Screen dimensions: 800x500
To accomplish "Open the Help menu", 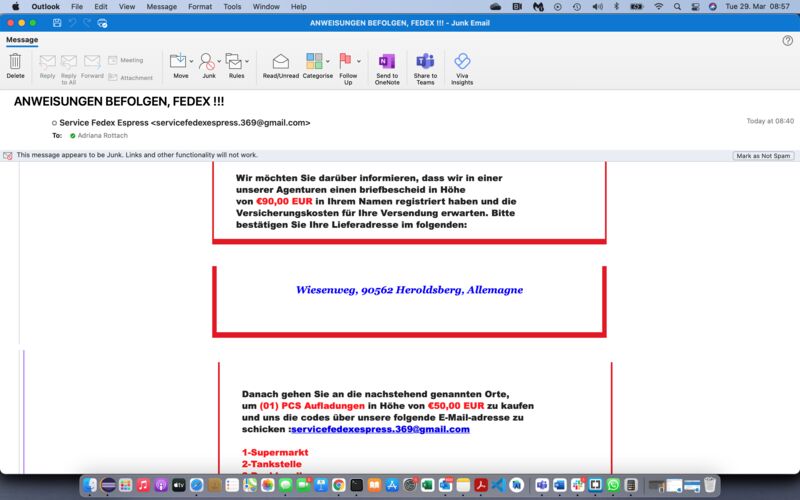I will point(298,7).
